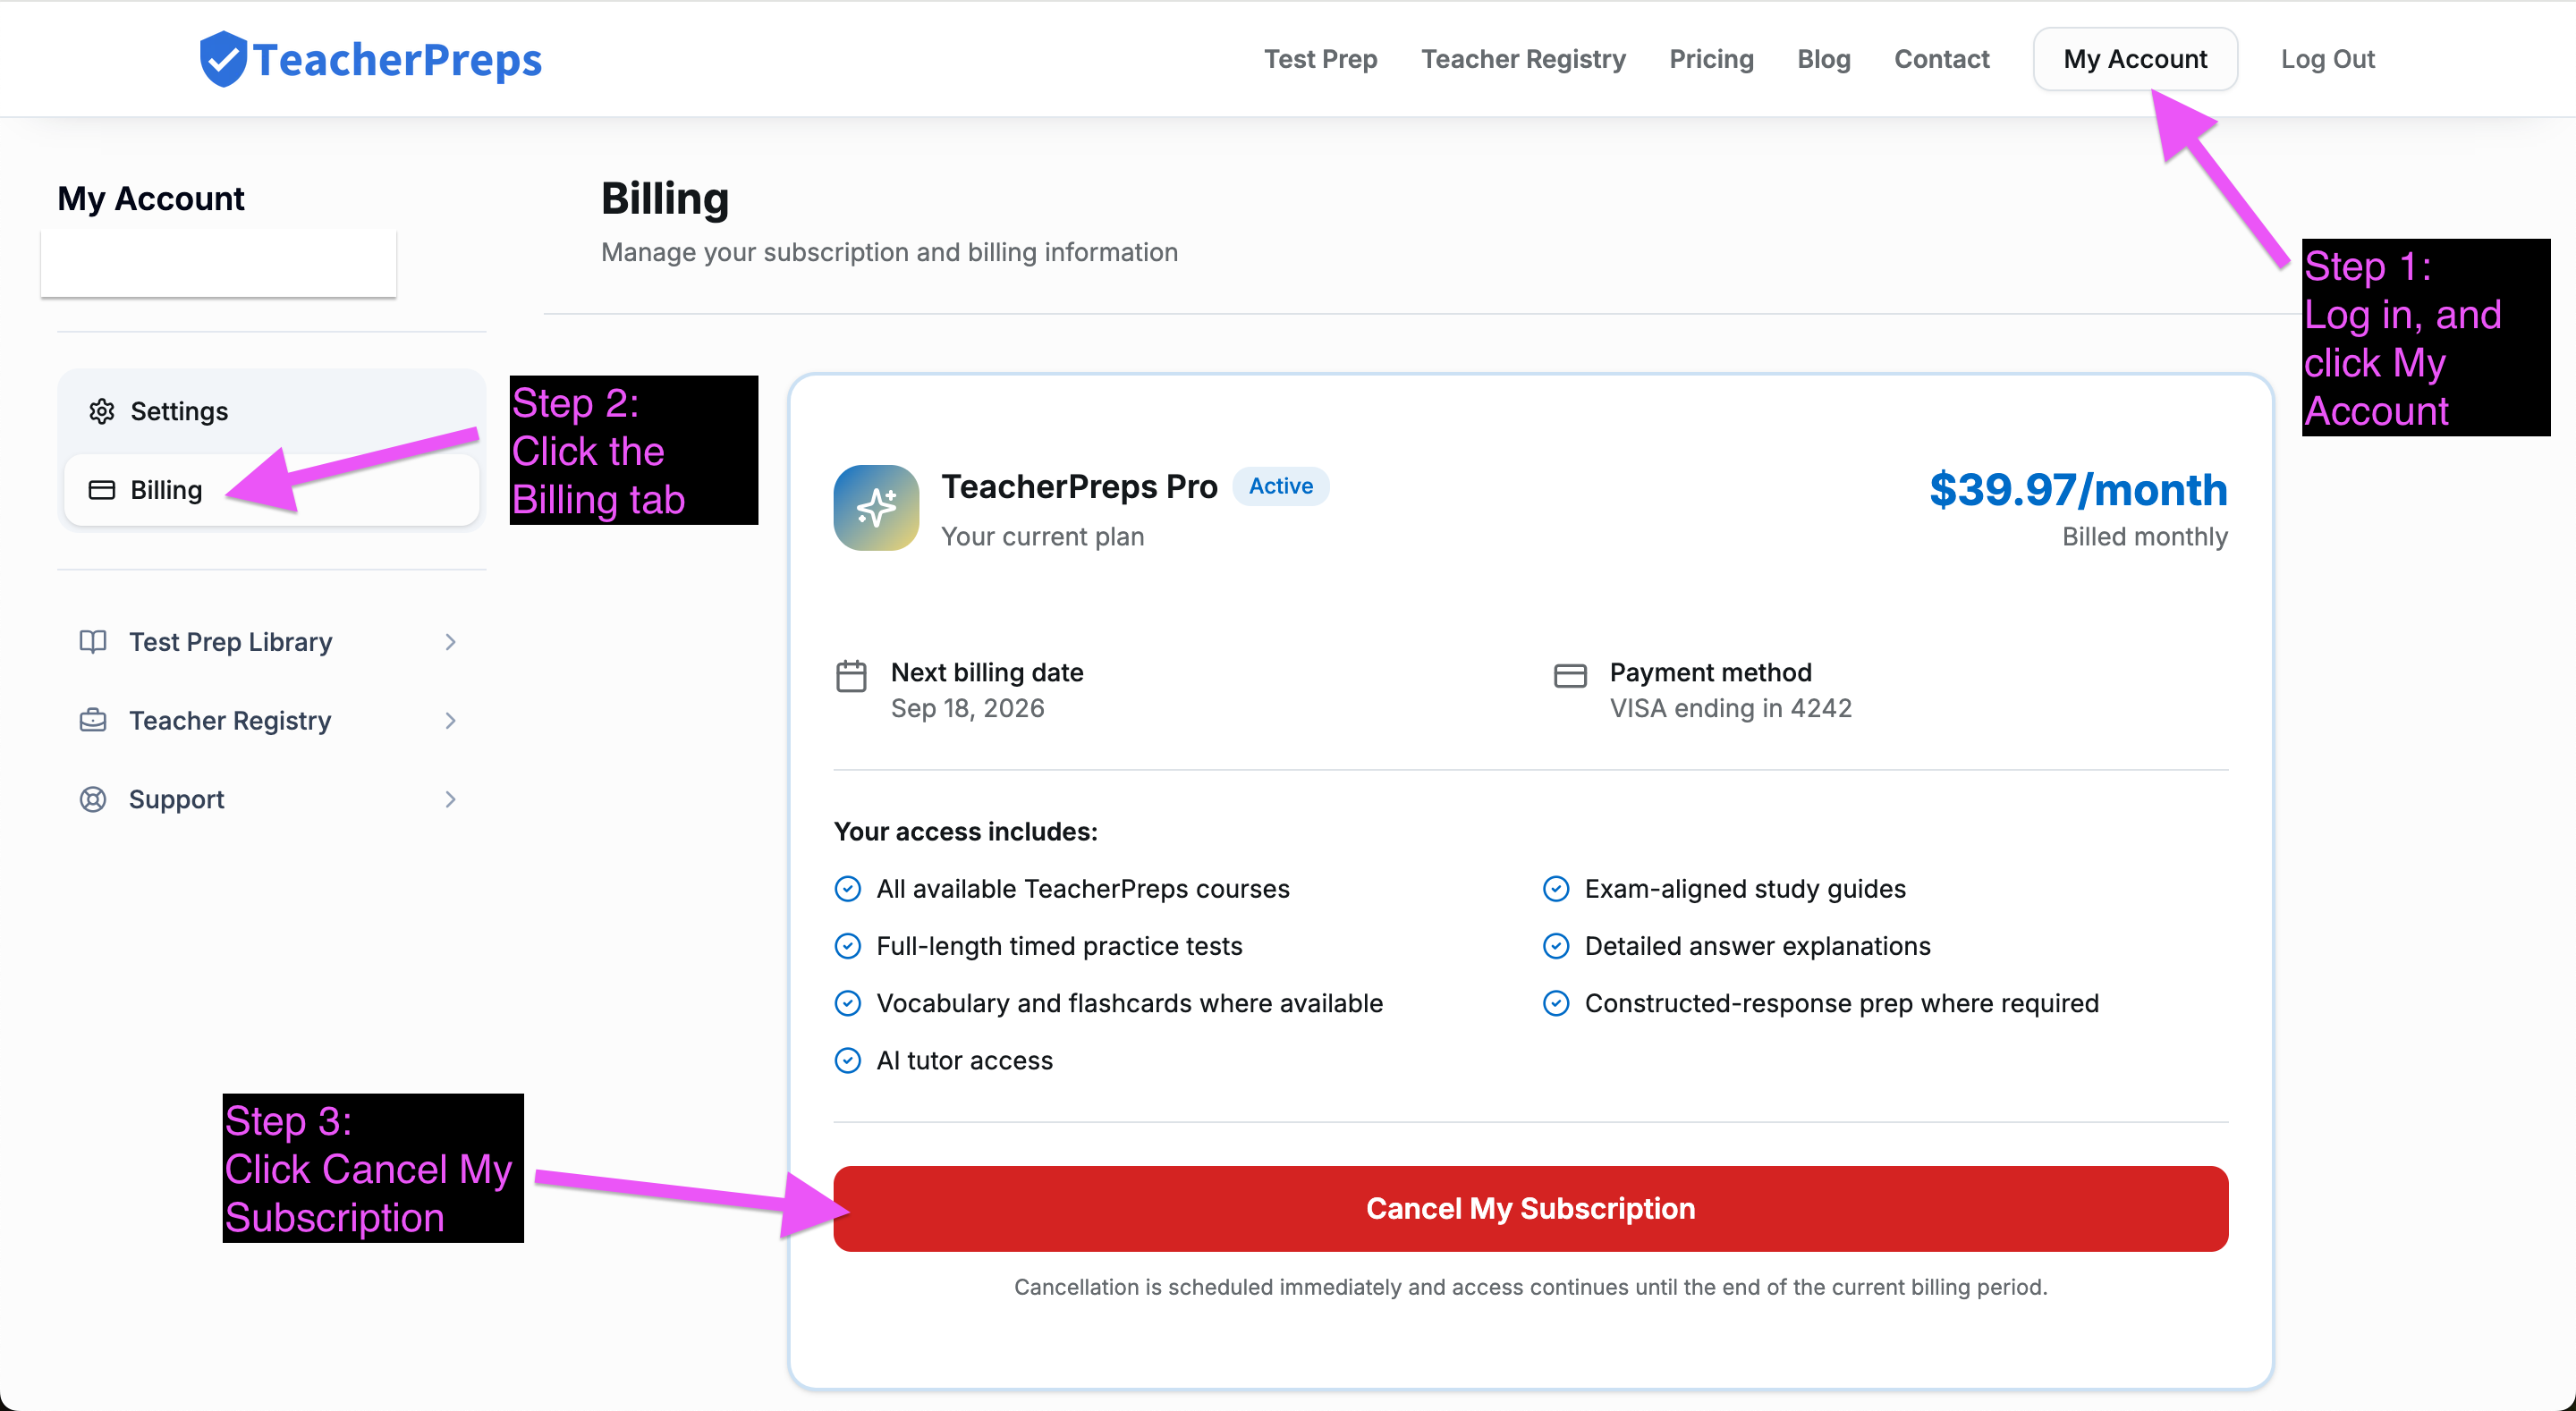Viewport: 2576px width, 1411px height.
Task: Open the Contact page
Action: [1941, 59]
